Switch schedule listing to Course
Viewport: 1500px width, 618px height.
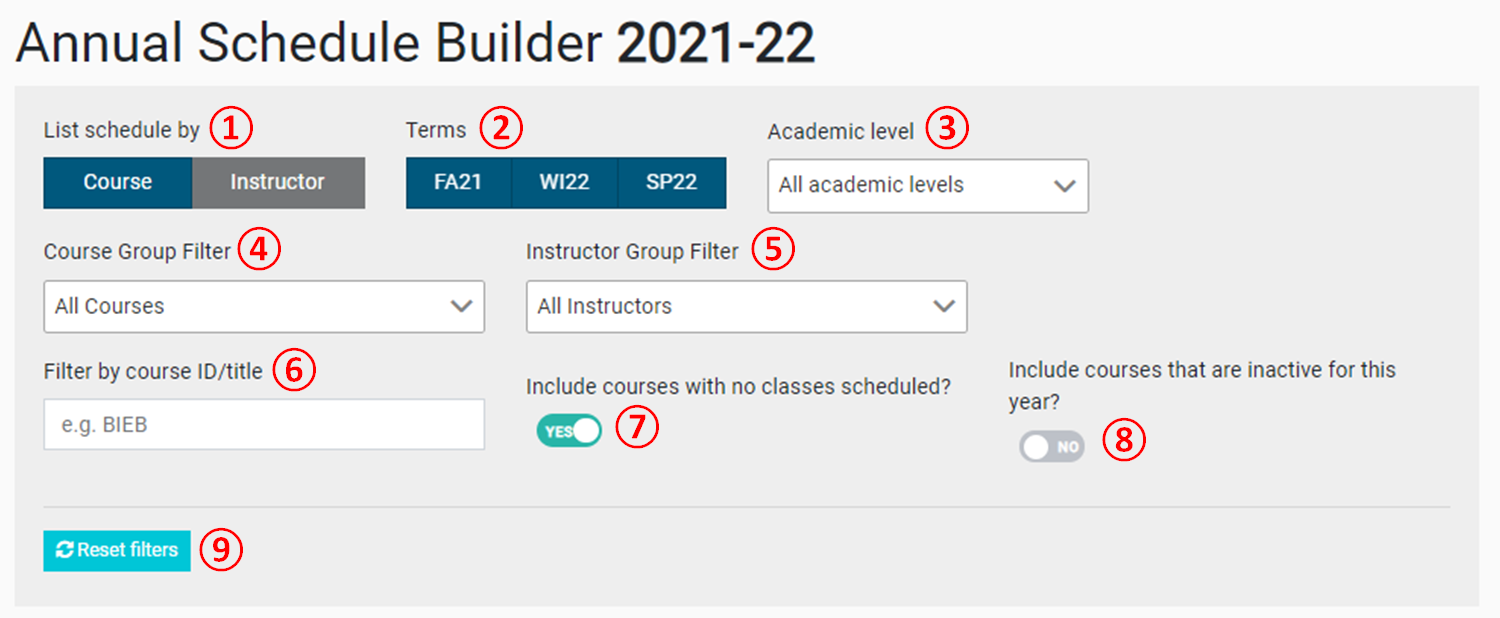click(x=117, y=182)
